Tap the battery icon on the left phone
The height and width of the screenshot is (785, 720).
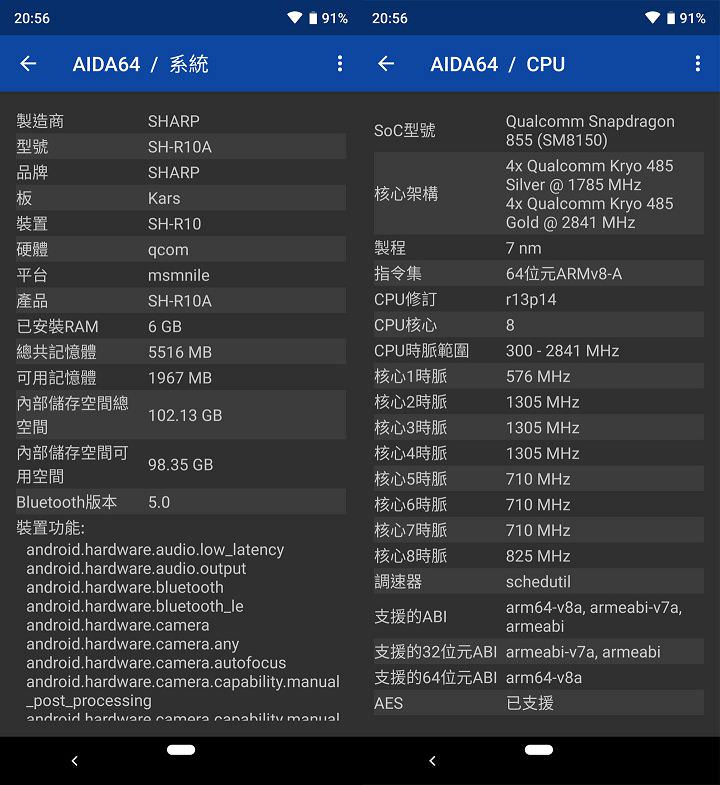coord(313,19)
